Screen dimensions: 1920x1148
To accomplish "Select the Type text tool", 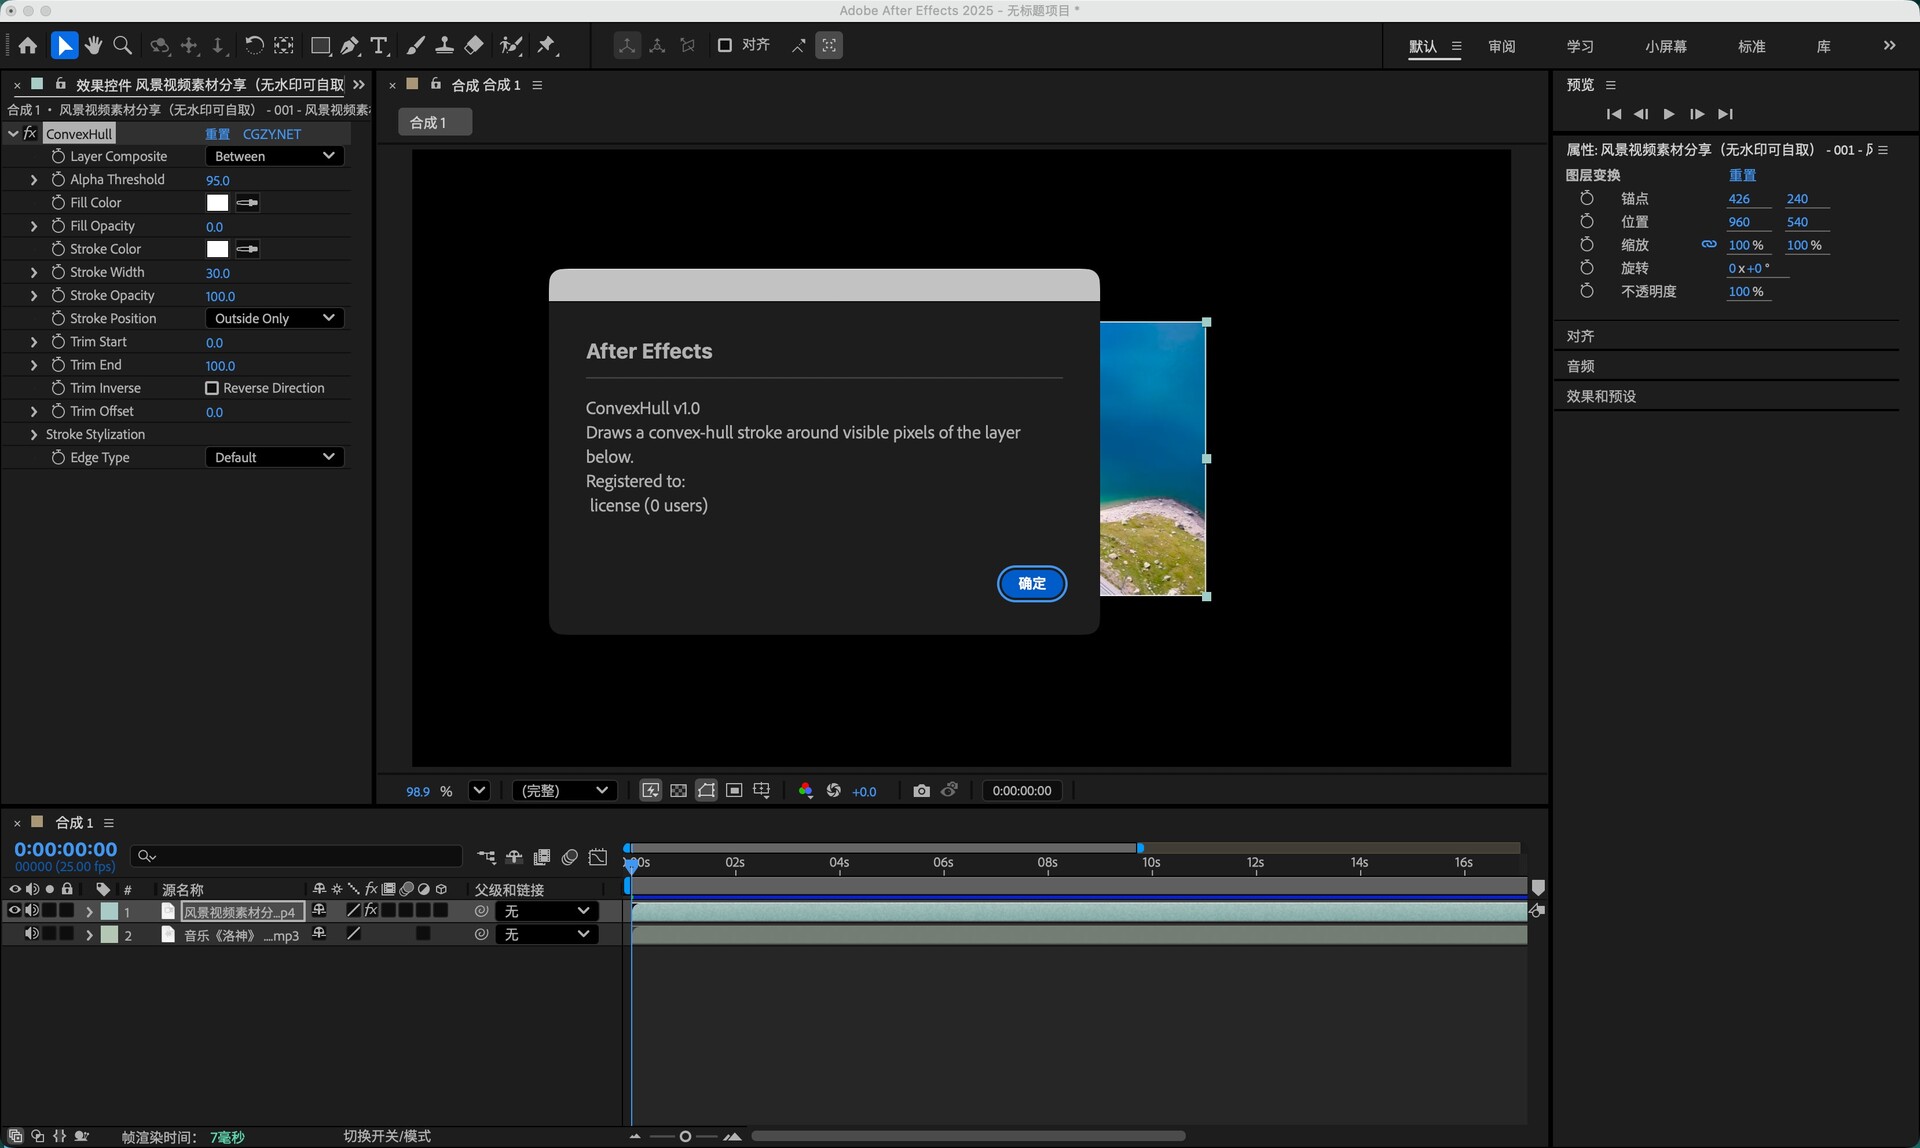I will (379, 46).
